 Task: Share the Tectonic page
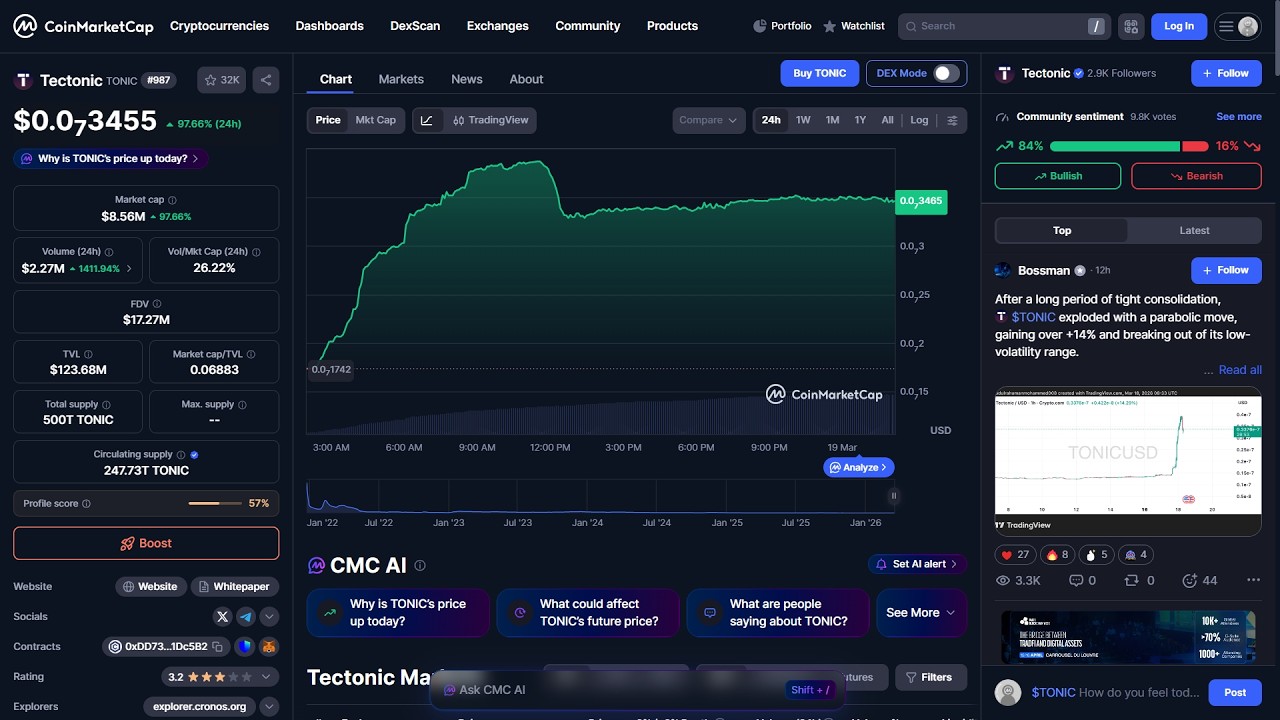click(266, 80)
